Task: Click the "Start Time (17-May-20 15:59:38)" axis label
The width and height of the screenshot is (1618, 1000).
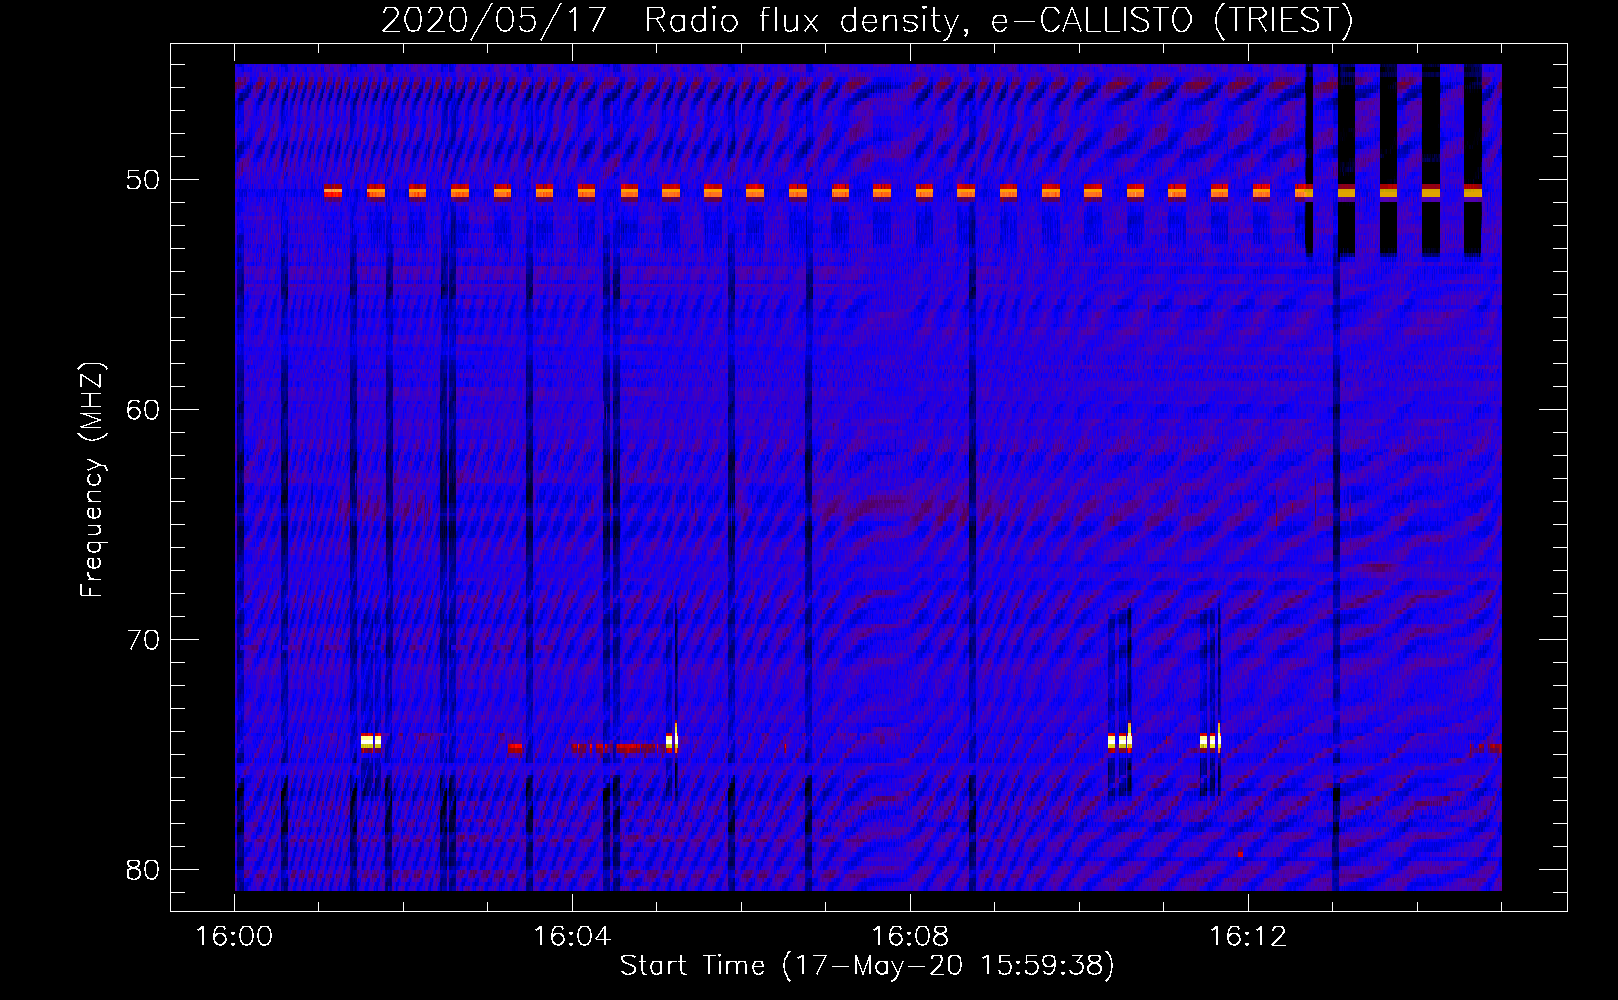Action: tap(867, 966)
